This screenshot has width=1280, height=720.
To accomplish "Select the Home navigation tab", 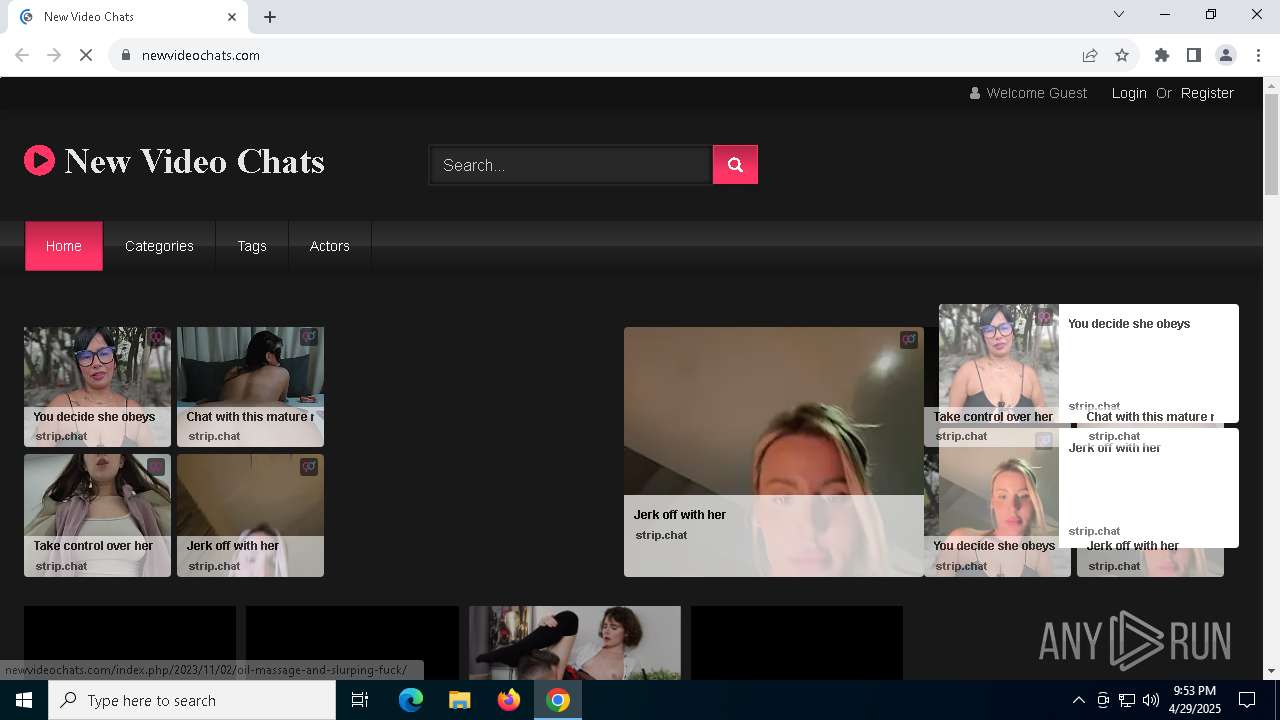I will click(64, 246).
